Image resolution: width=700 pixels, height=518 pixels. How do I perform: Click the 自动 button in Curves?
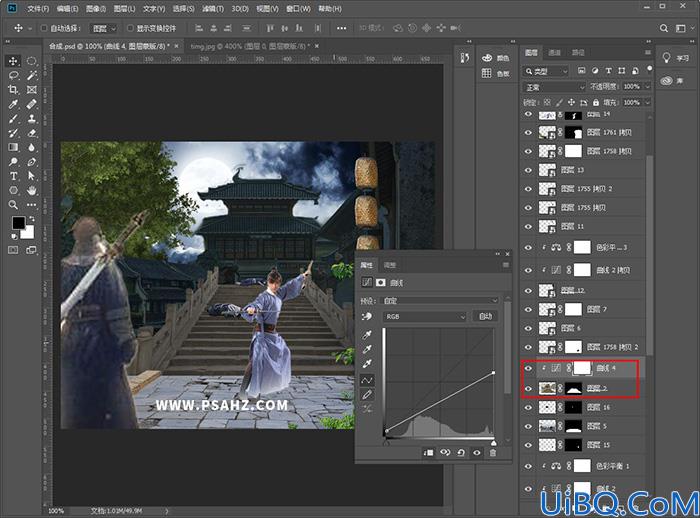click(485, 317)
